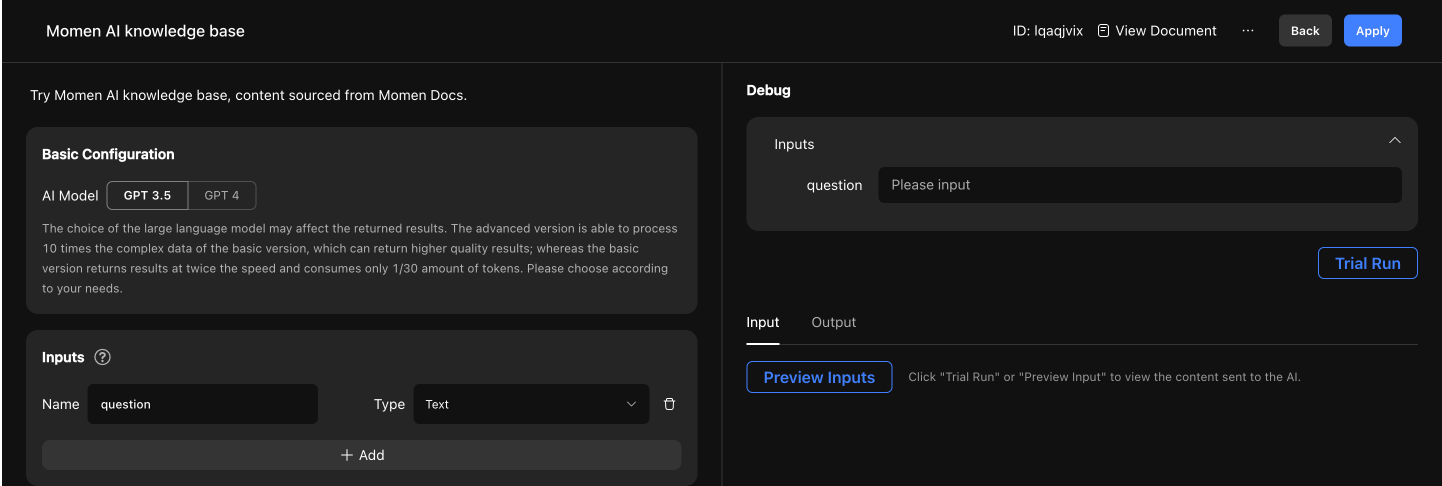Start a Trial Run
This screenshot has height=486, width=1442.
pos(1368,263)
